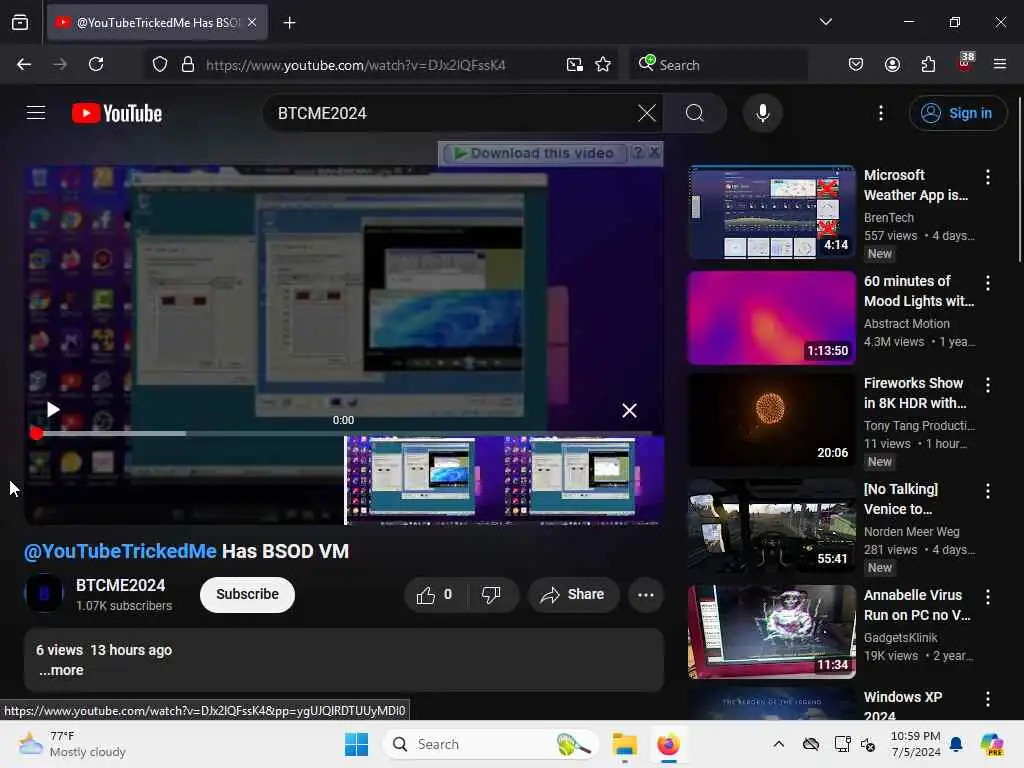Open the weather widget Mostly cloudy
Screen dimensions: 1024x768
point(72,744)
